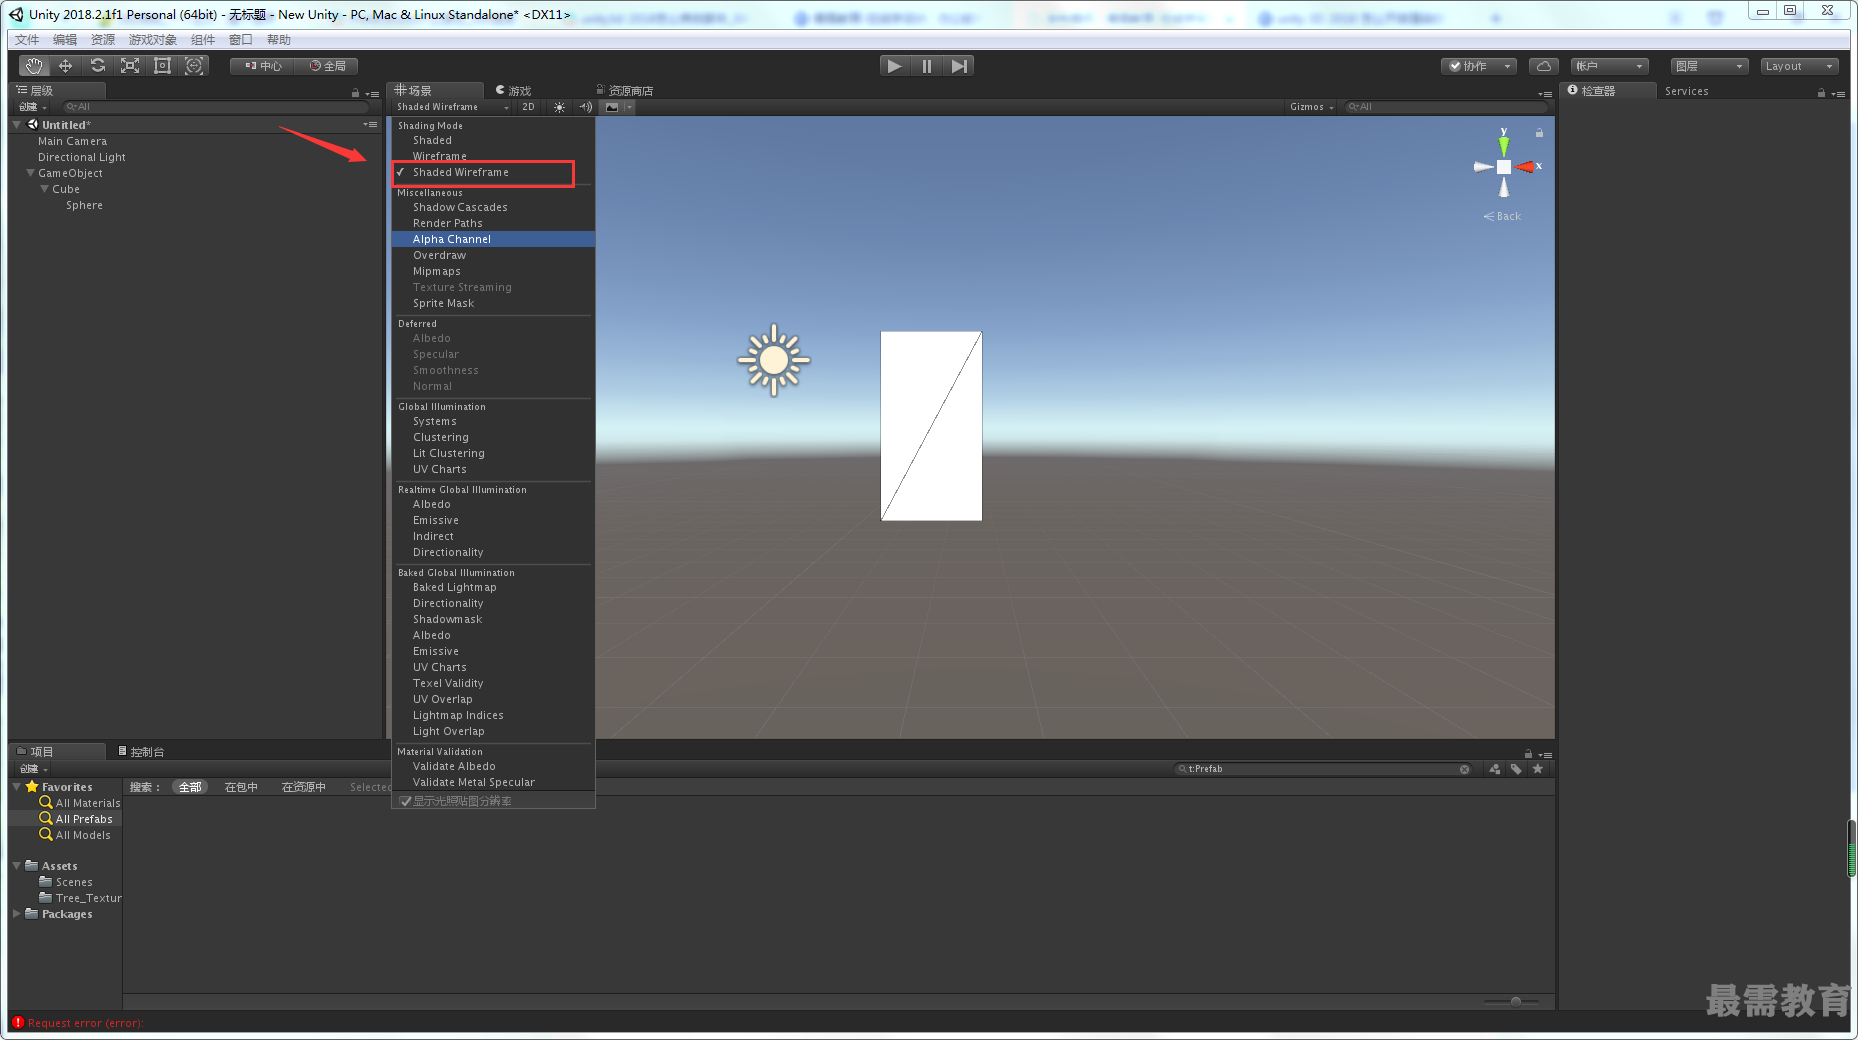
Task: Open the cloud services button
Action: 1544,66
